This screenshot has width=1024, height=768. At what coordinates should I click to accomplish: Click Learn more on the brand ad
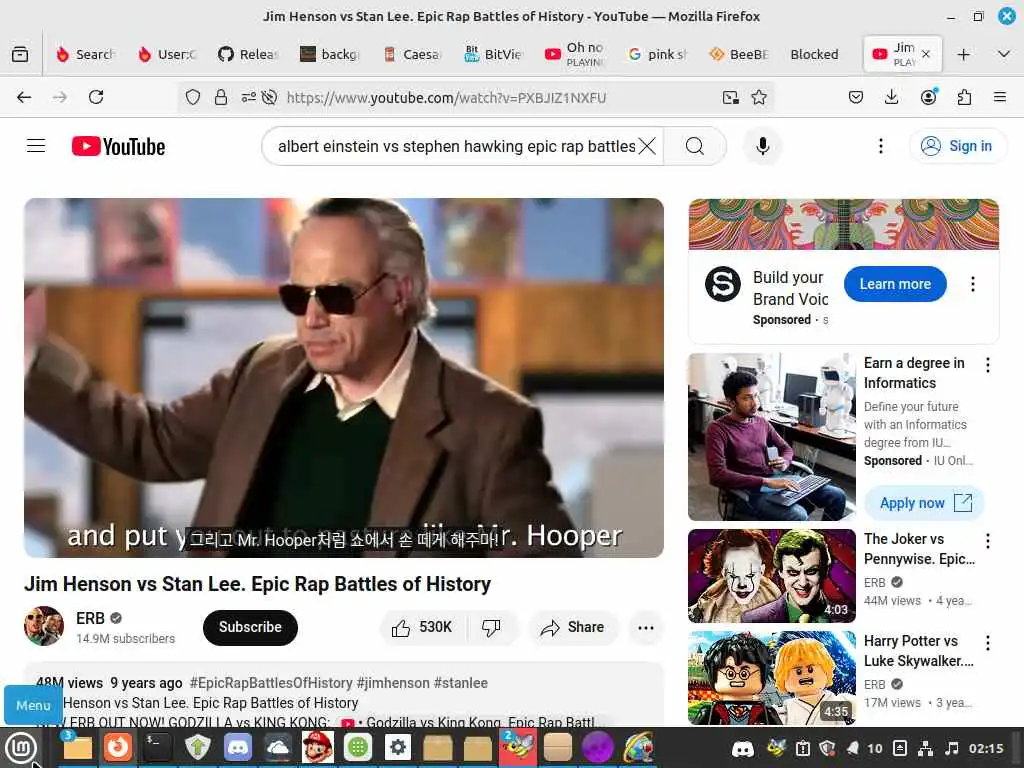pyautogui.click(x=895, y=284)
